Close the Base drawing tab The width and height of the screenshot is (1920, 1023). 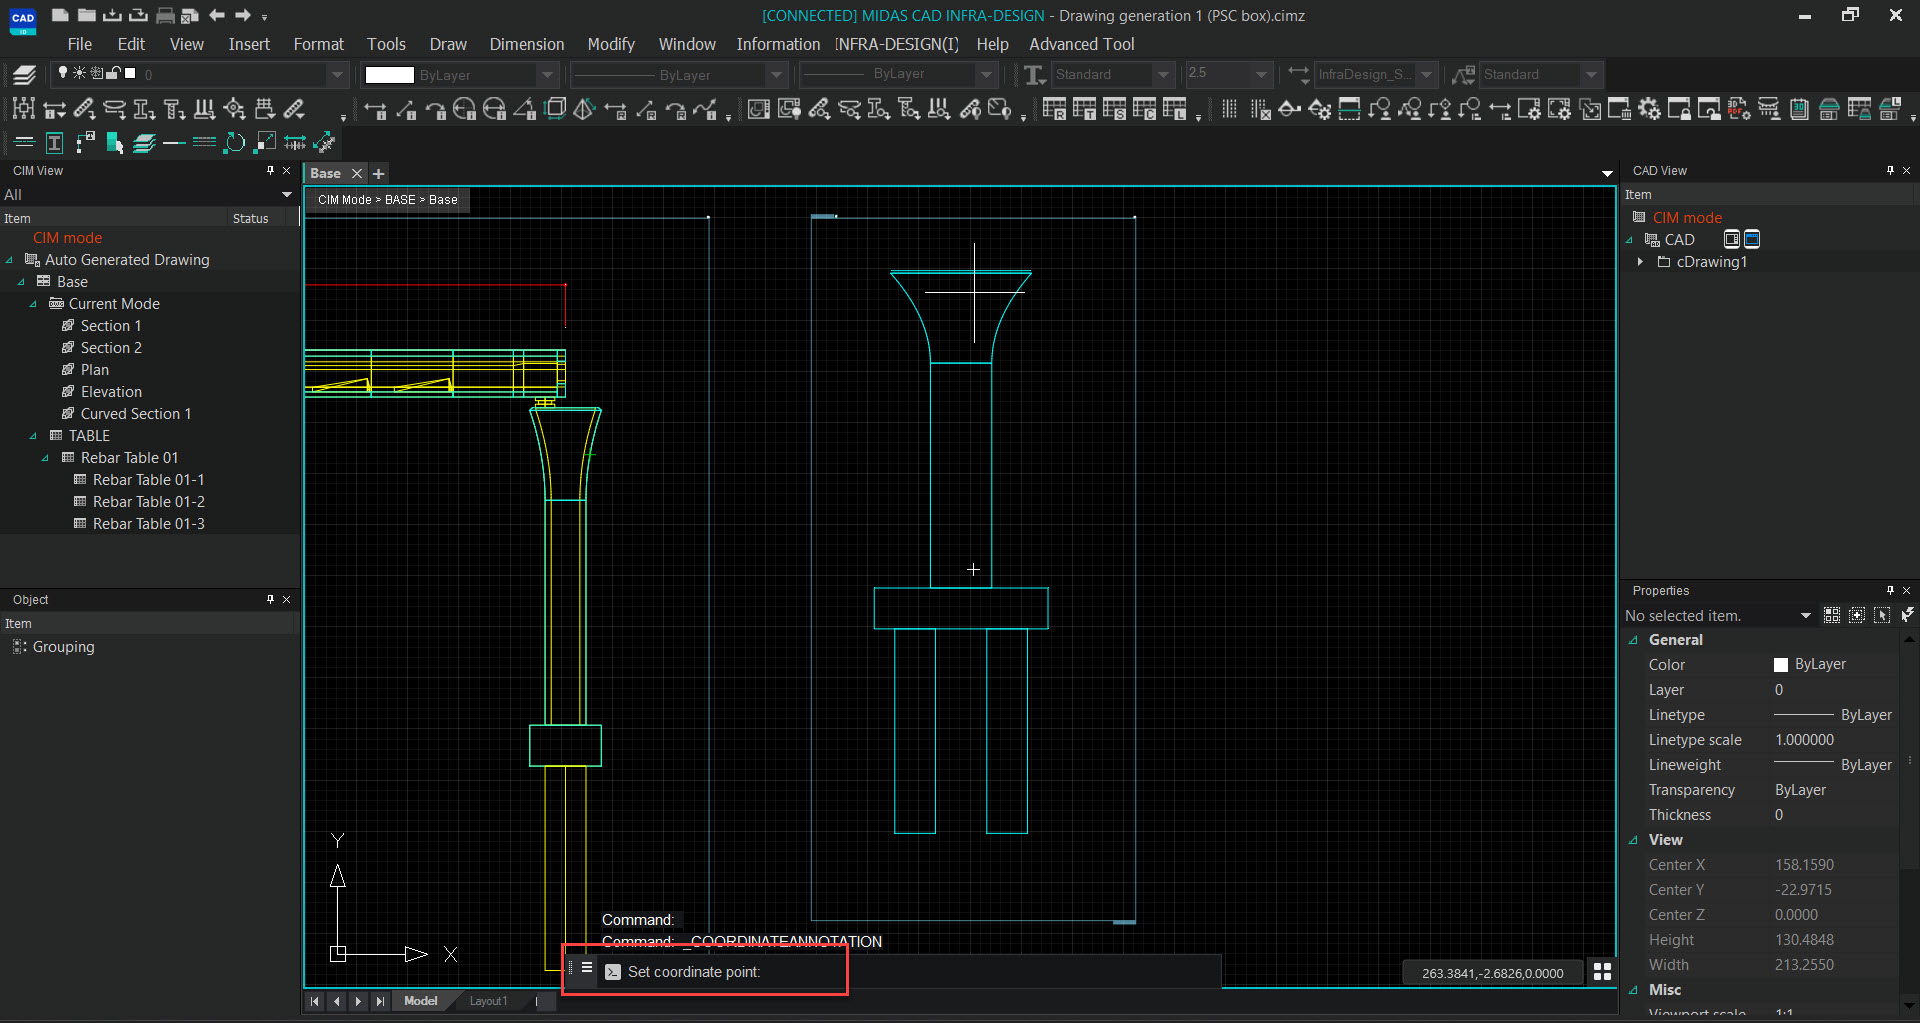point(356,173)
